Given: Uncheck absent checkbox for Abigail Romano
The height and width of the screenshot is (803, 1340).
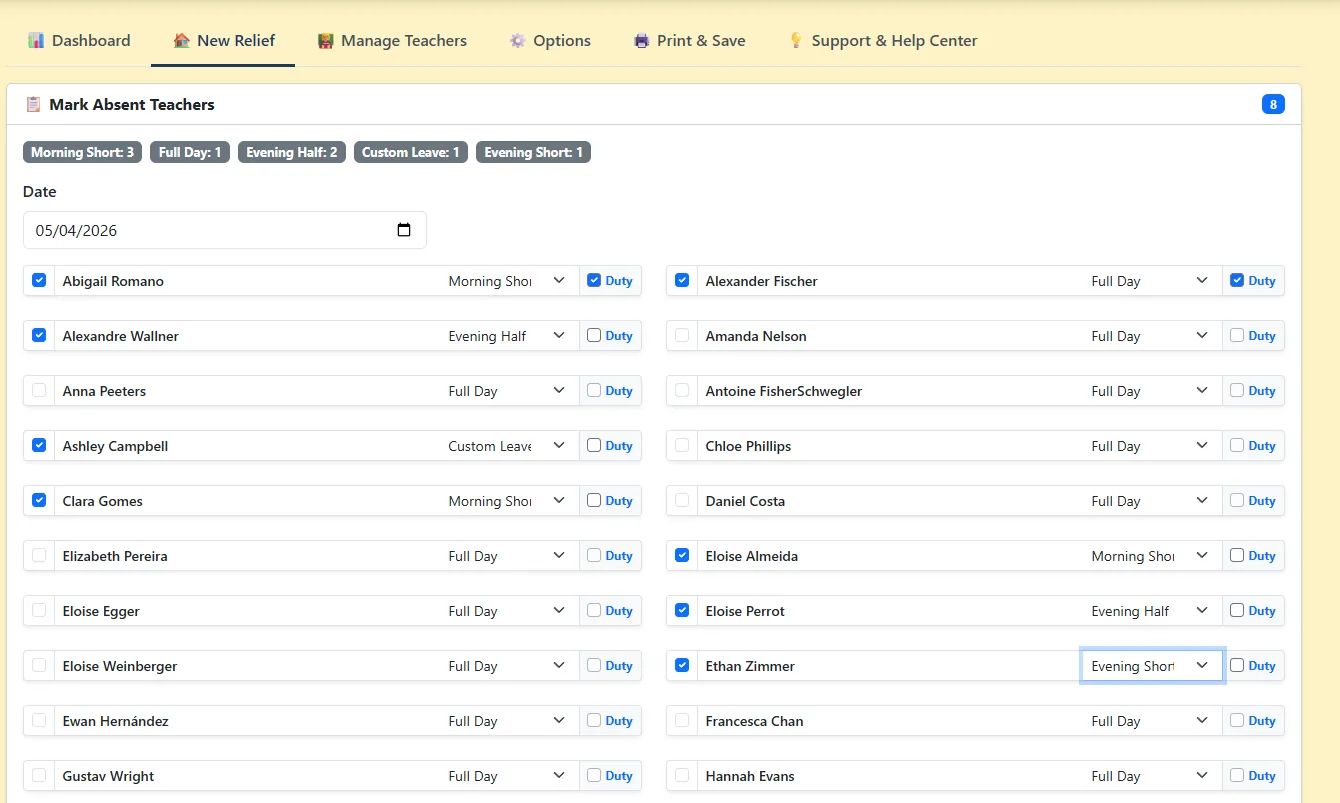Looking at the screenshot, I should click(x=39, y=280).
